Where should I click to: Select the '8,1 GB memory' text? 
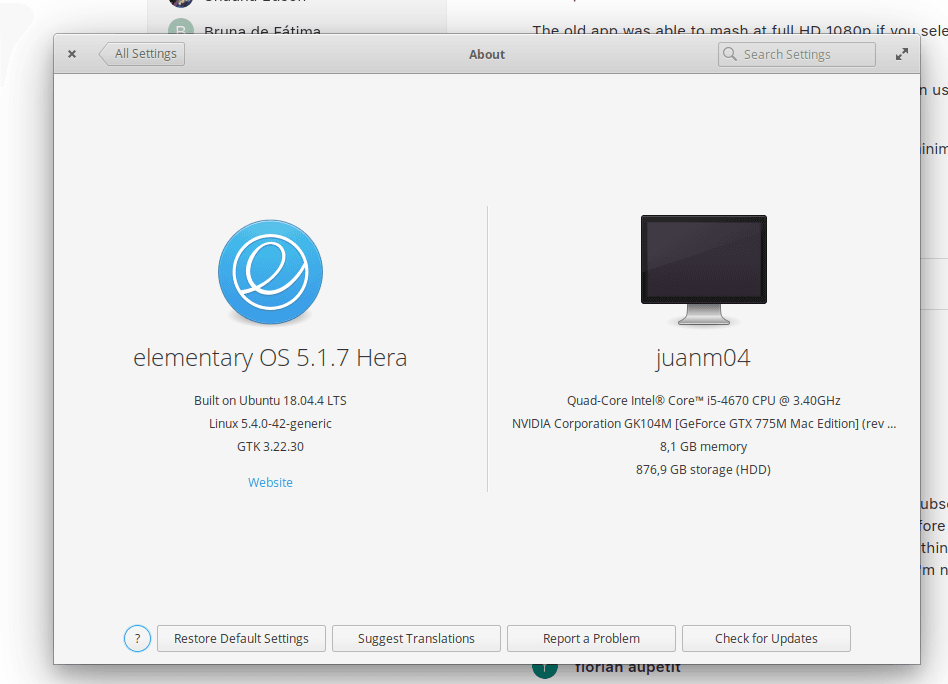tap(703, 446)
